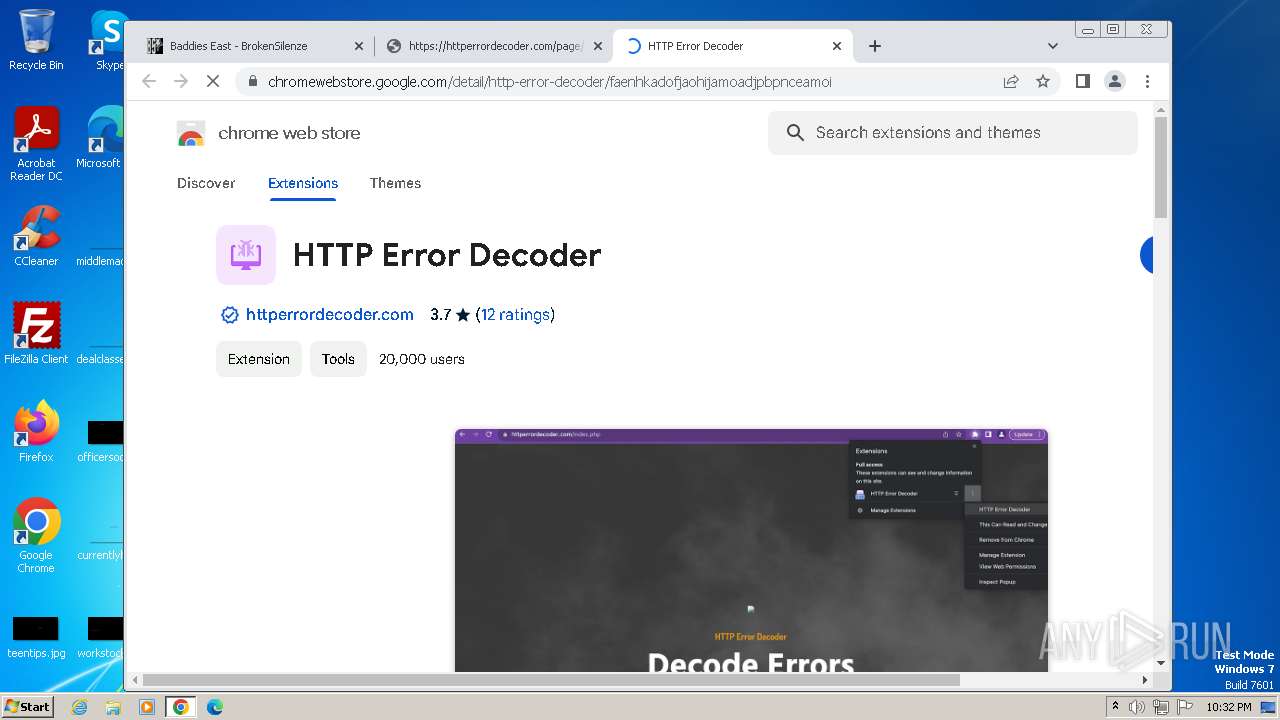Click the extension screenshot preview
Screen dimensions: 1280x720
coord(751,550)
